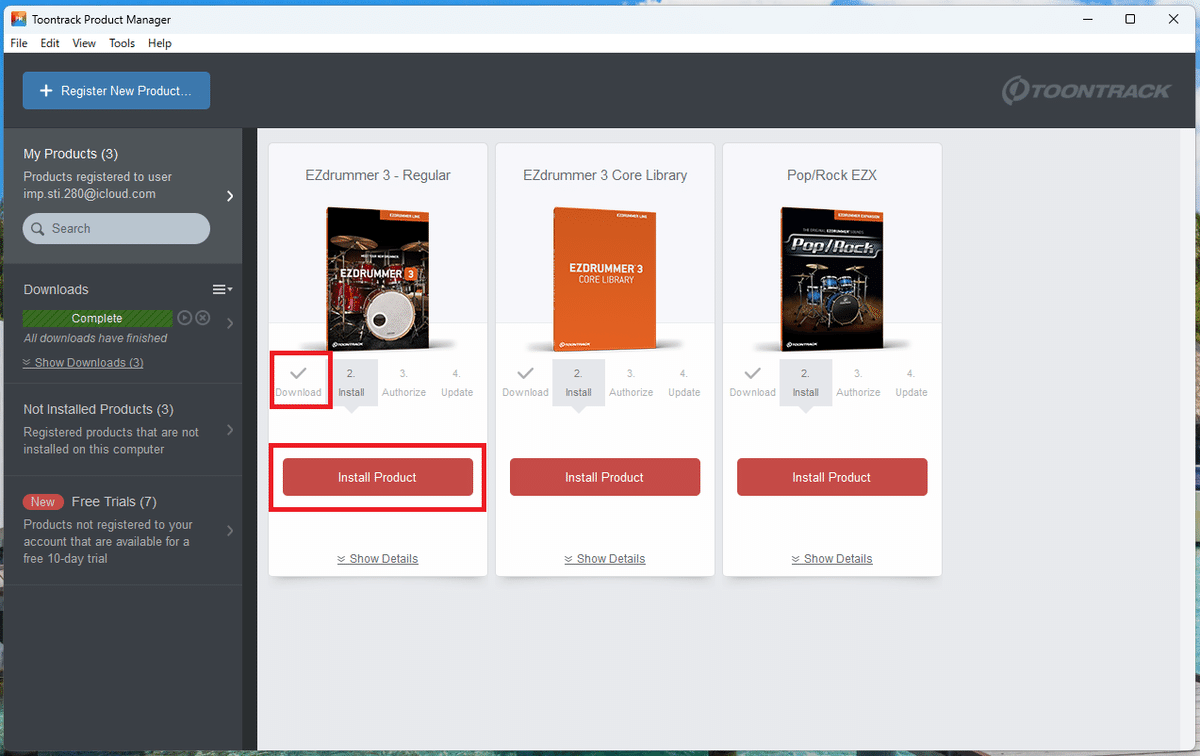The width and height of the screenshot is (1200, 756).
Task: Select Update step of EZdrummer 3 Core Library
Action: click(x=684, y=381)
